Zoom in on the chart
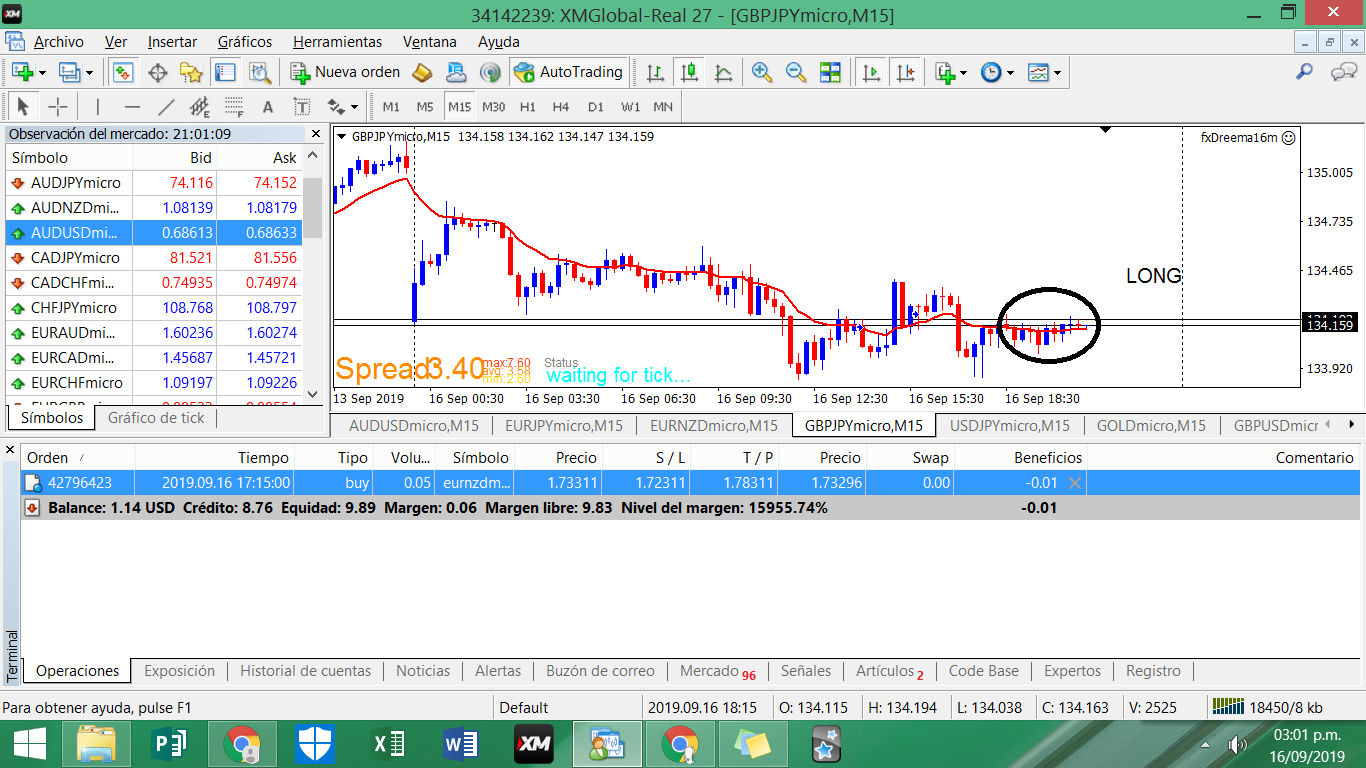Viewport: 1366px width, 768px height. 762,72
